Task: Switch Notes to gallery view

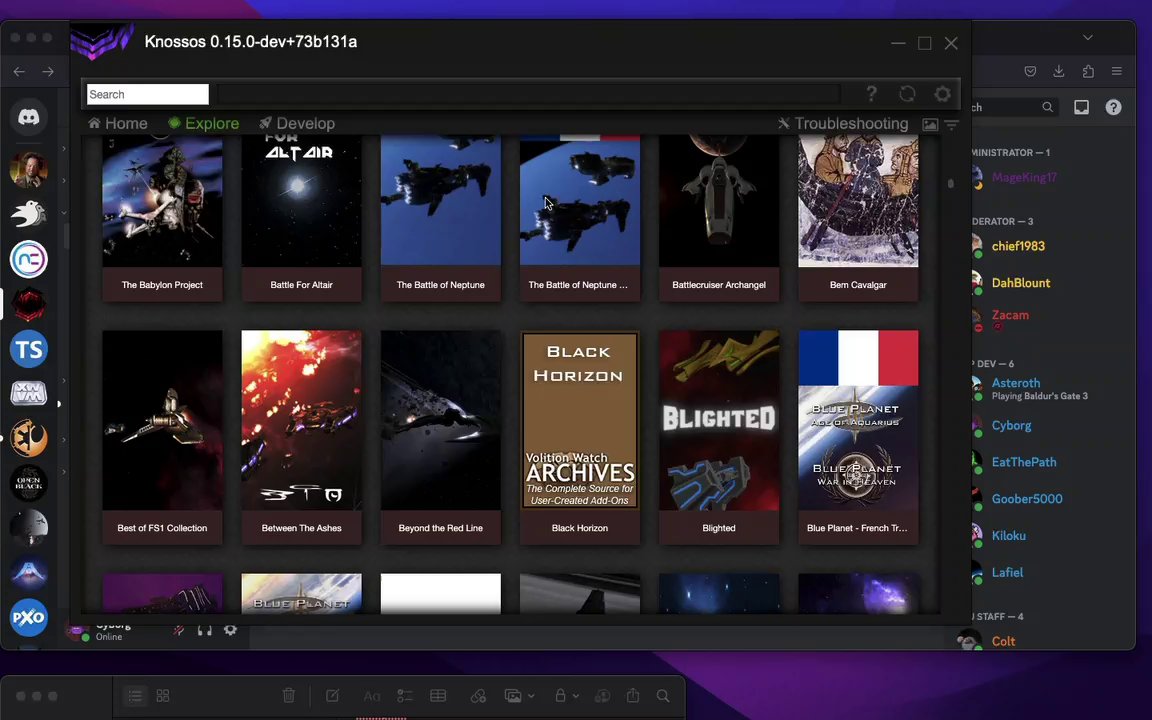Action: coord(163,696)
